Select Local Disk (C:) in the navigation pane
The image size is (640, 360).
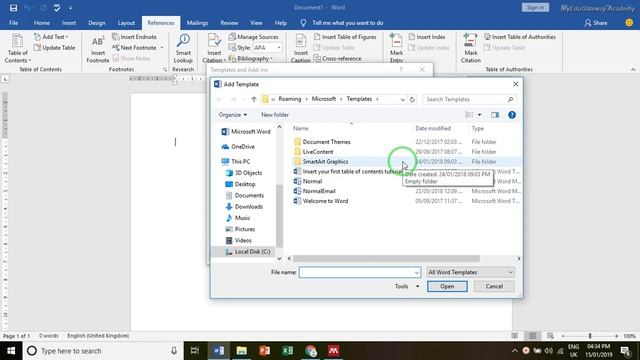pyautogui.click(x=252, y=252)
